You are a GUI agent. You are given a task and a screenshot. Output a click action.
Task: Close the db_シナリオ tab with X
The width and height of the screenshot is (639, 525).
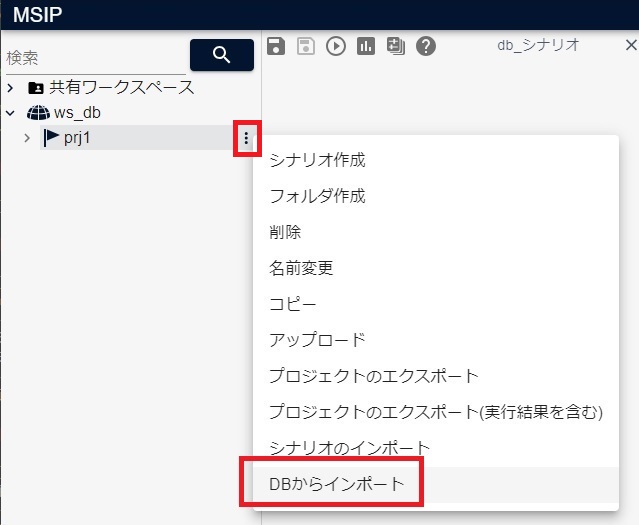coord(630,45)
